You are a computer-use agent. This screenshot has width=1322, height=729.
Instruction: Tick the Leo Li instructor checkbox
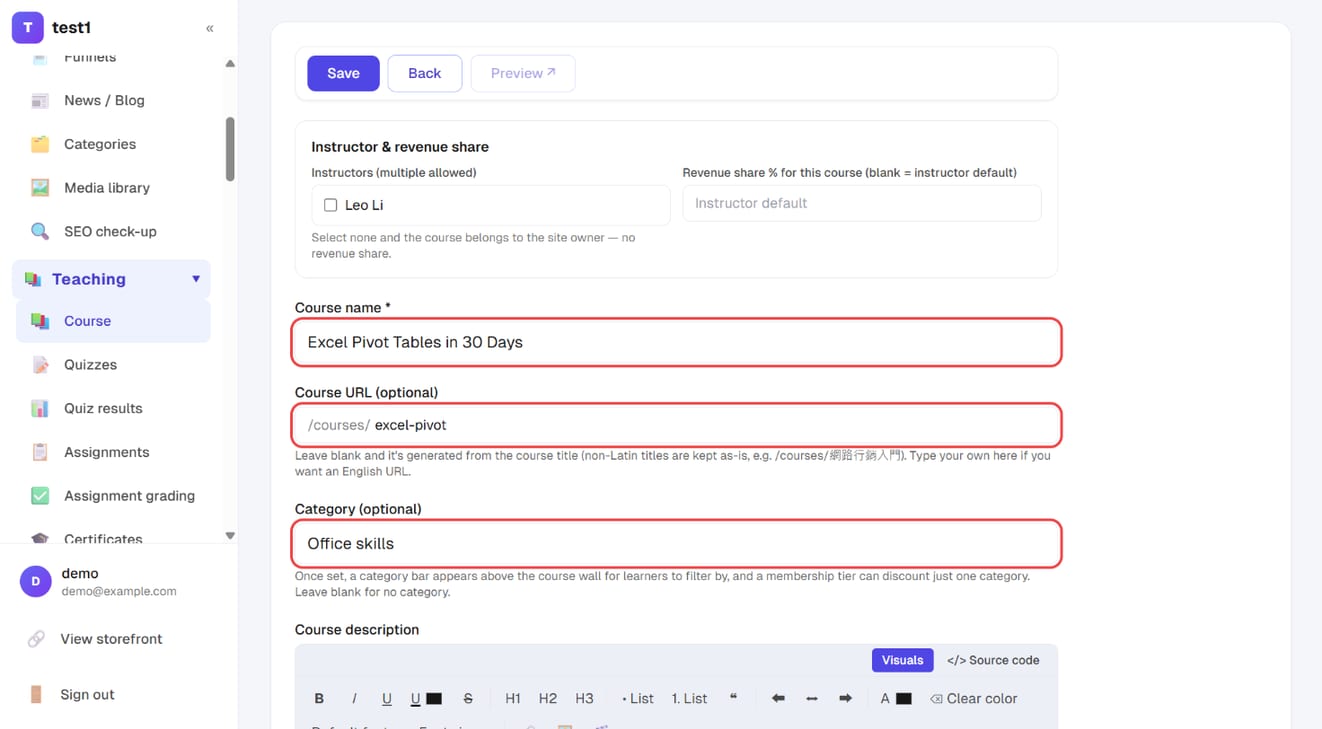(330, 205)
